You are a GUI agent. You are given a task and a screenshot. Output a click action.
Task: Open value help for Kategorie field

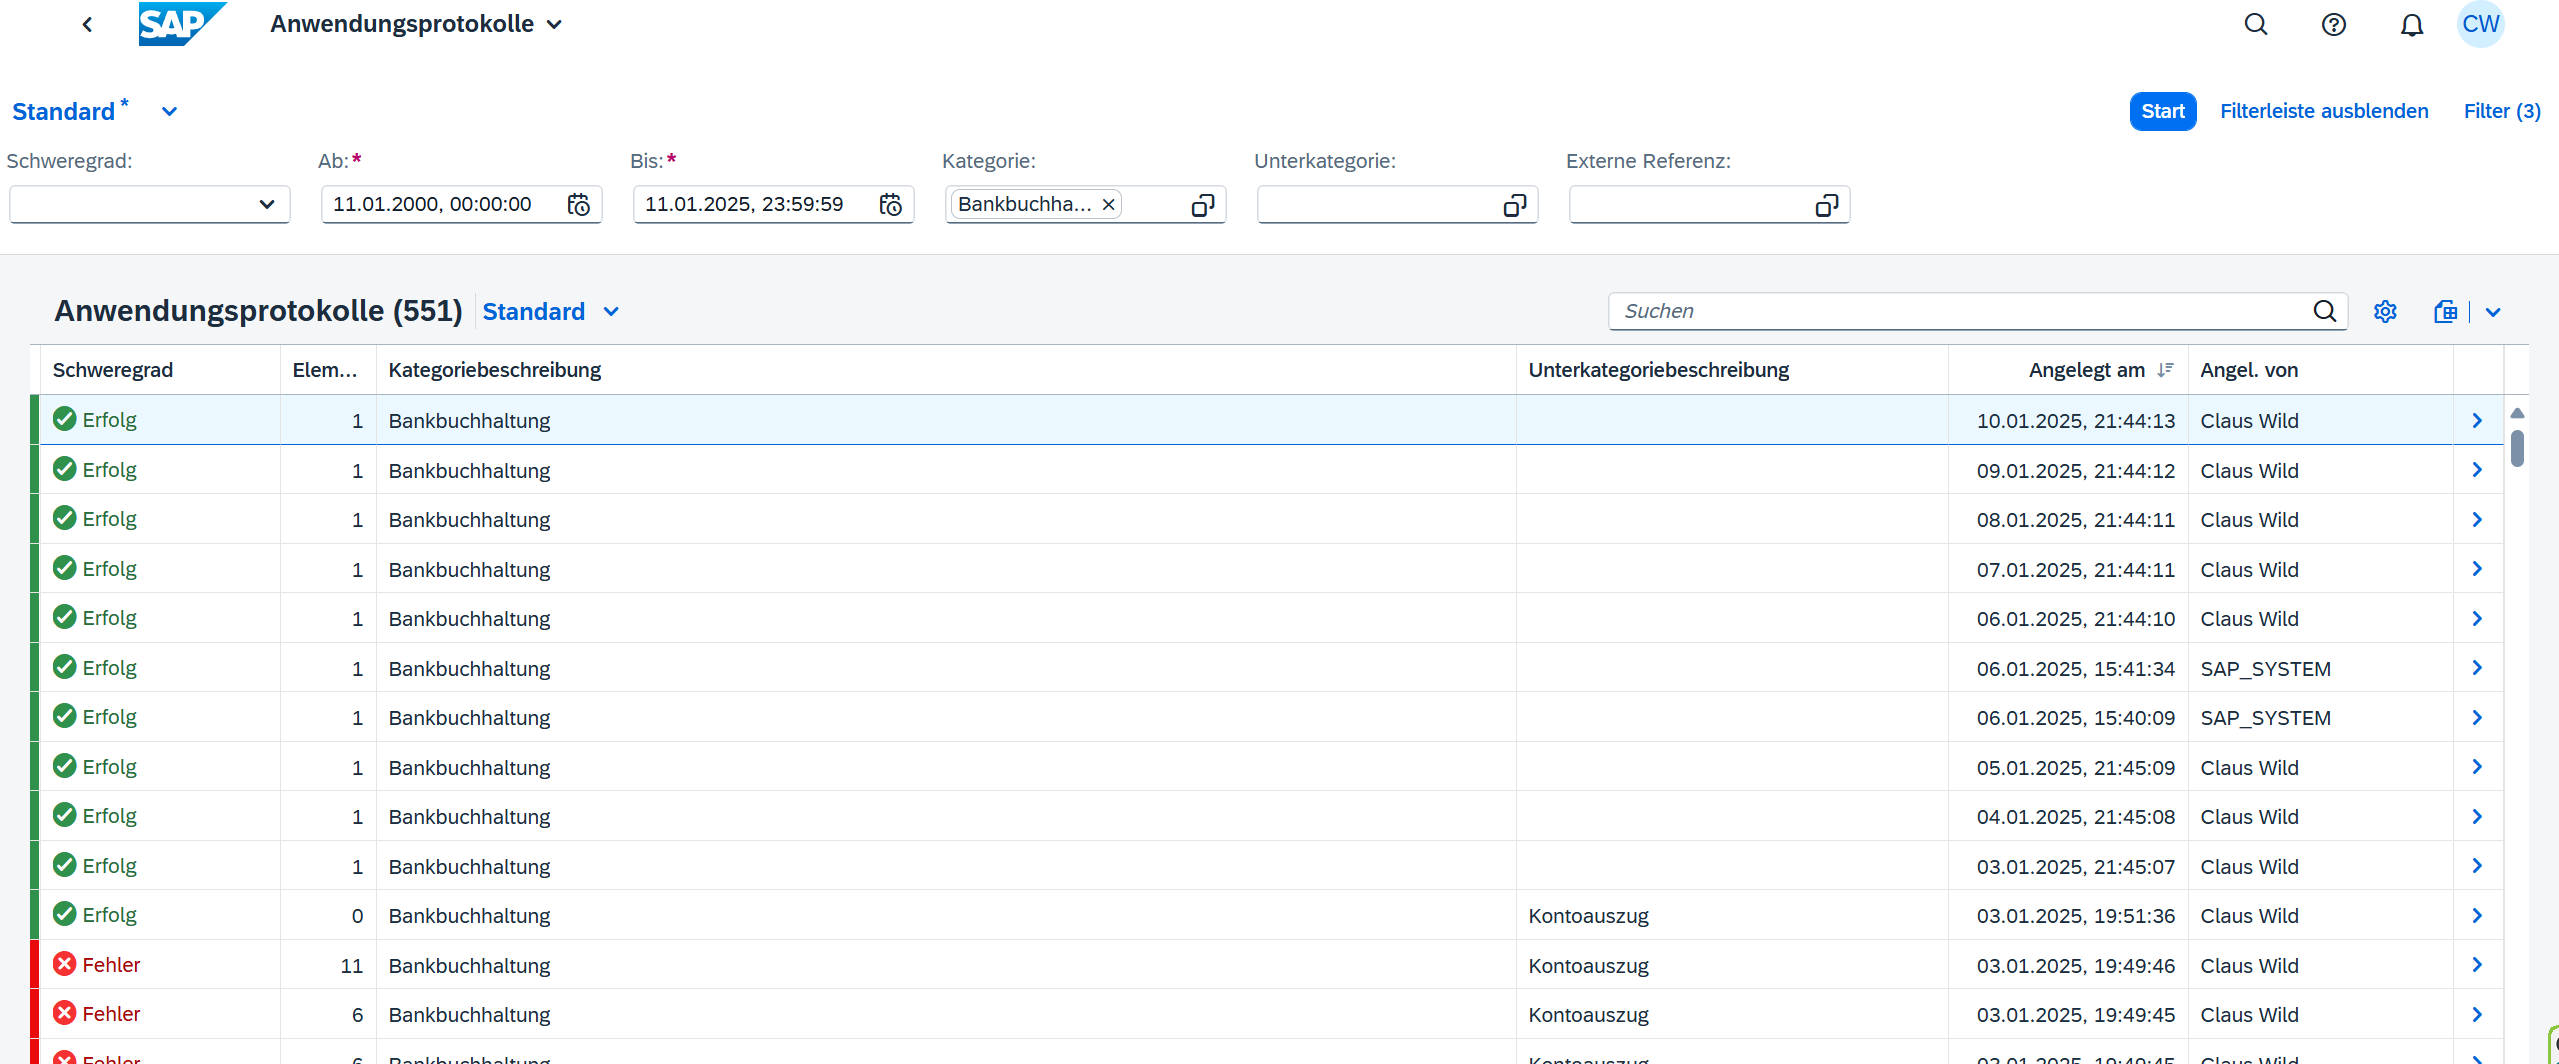(x=1202, y=205)
